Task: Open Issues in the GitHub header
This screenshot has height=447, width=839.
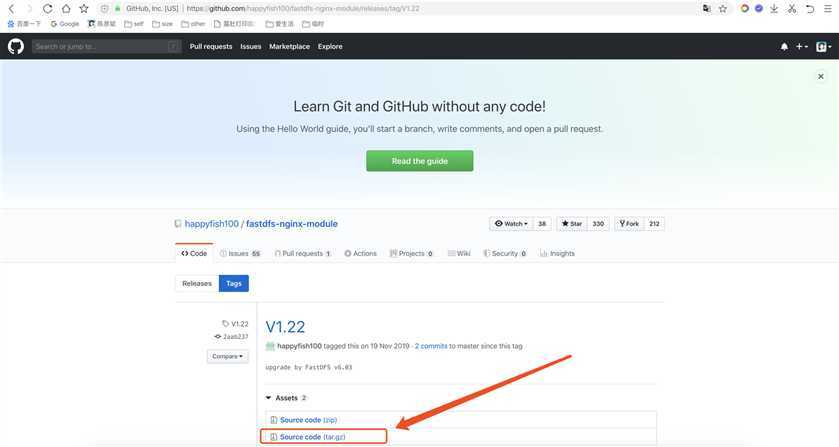Action: pyautogui.click(x=250, y=47)
